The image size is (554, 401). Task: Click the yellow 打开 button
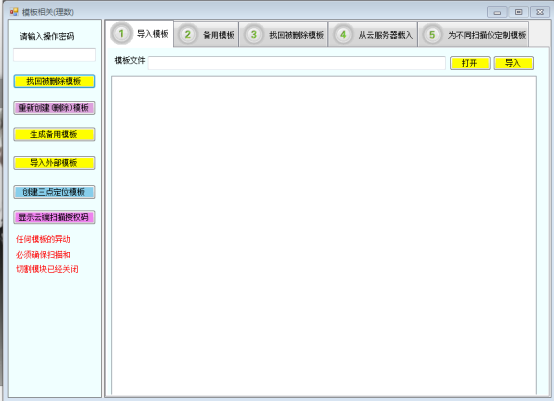tap(470, 63)
